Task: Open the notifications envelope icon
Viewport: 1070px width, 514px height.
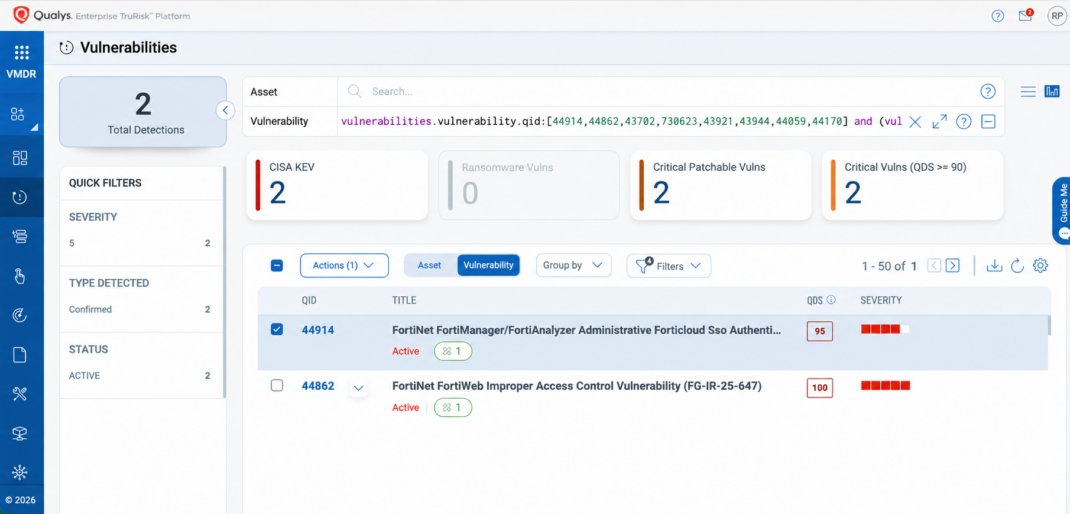Action: pos(1026,16)
